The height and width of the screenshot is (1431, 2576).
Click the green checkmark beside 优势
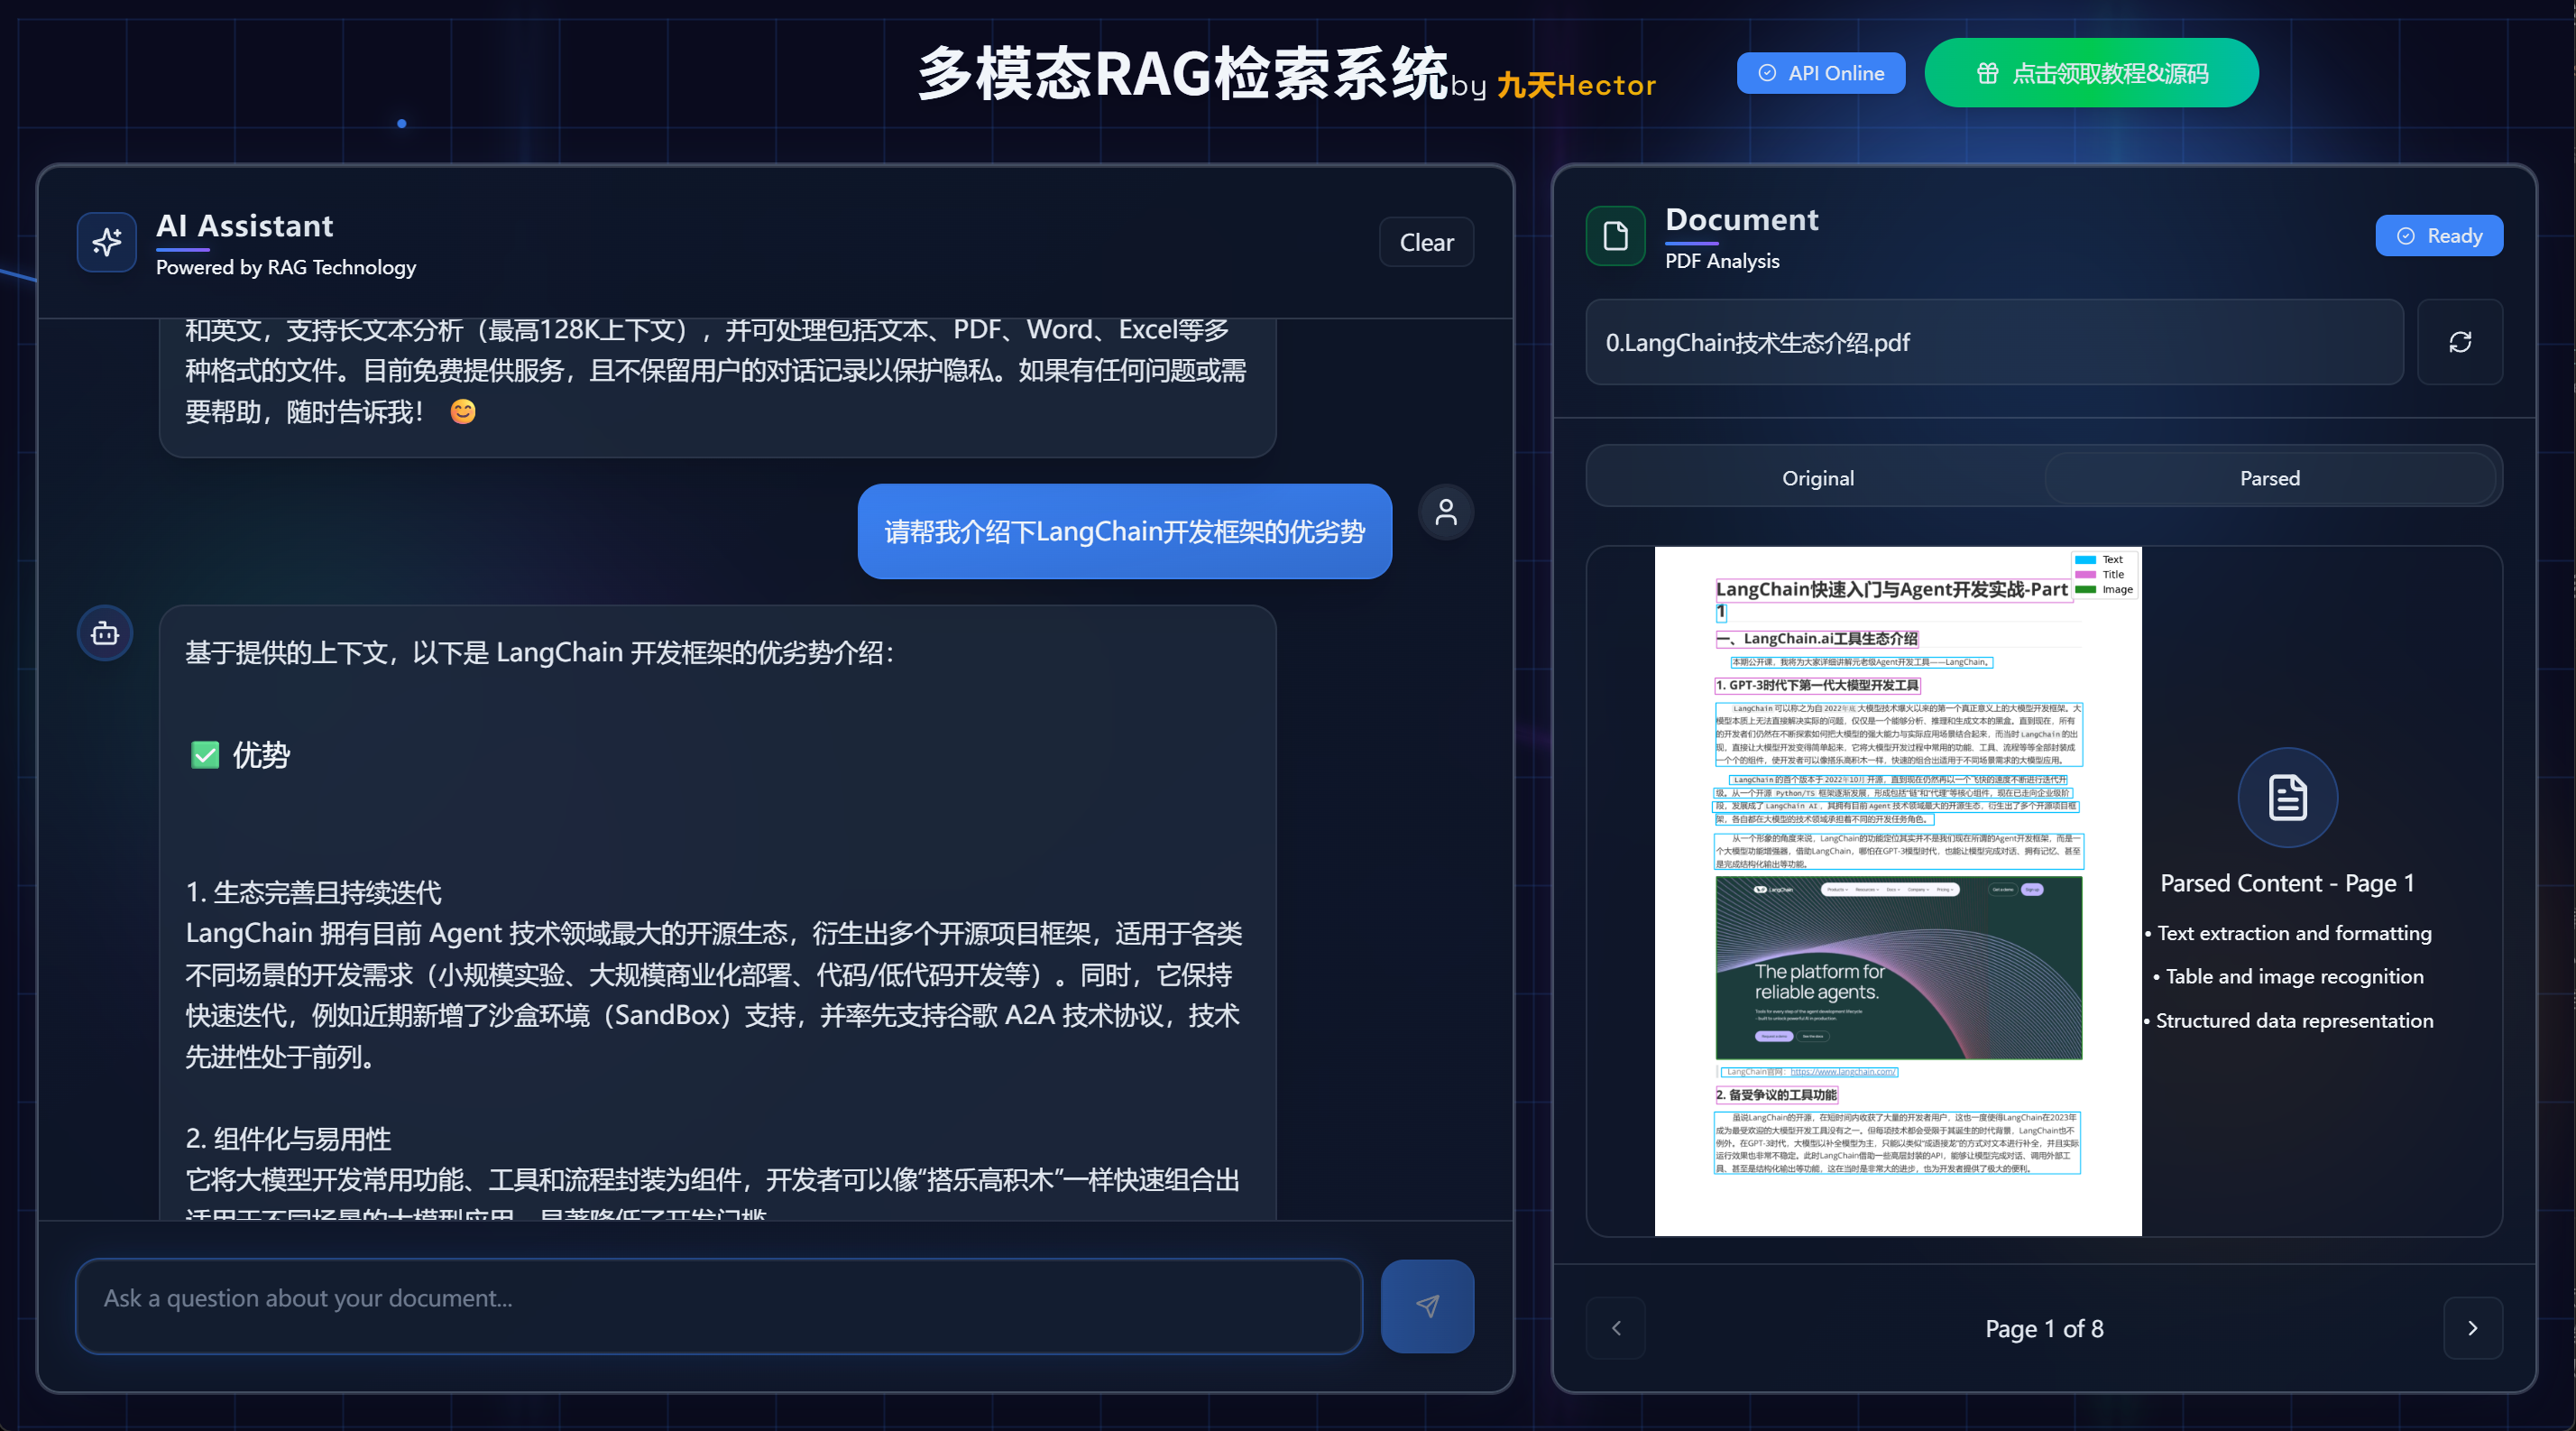coord(205,755)
